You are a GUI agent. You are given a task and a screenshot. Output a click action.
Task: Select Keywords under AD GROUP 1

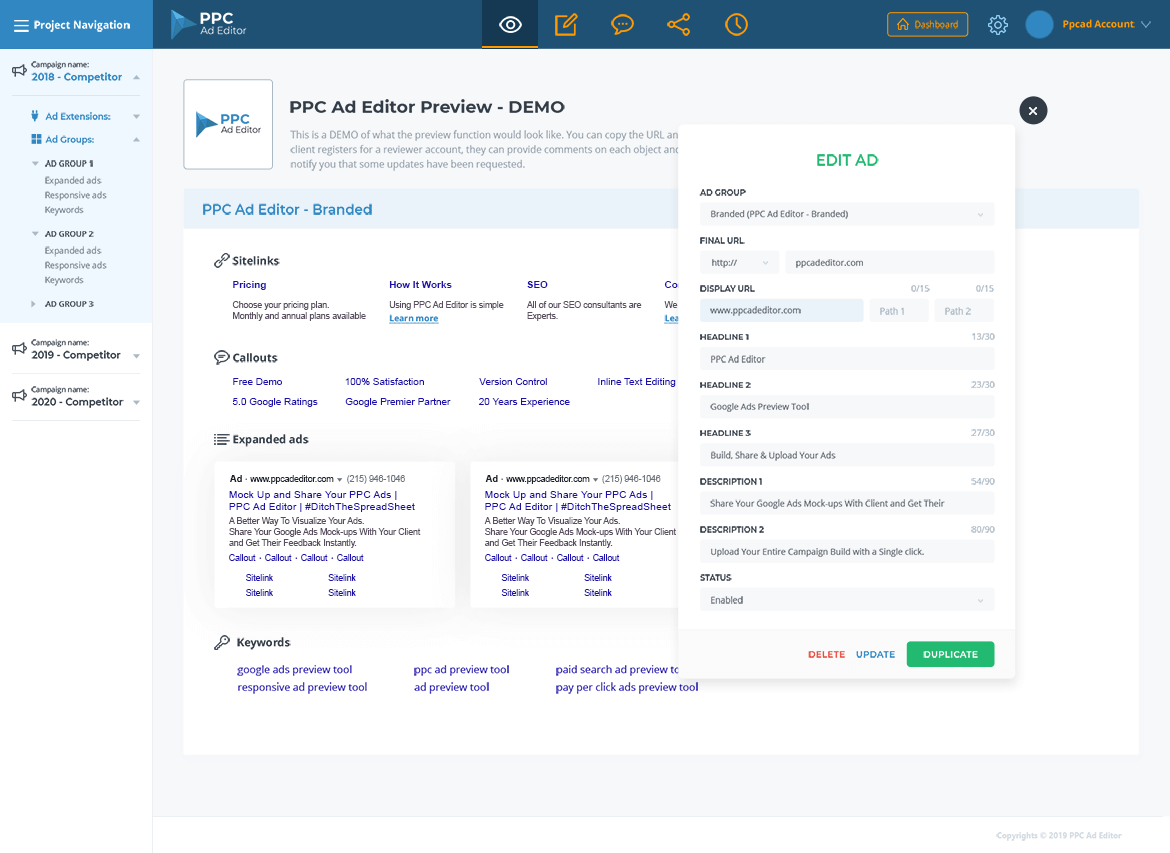pyautogui.click(x=64, y=210)
